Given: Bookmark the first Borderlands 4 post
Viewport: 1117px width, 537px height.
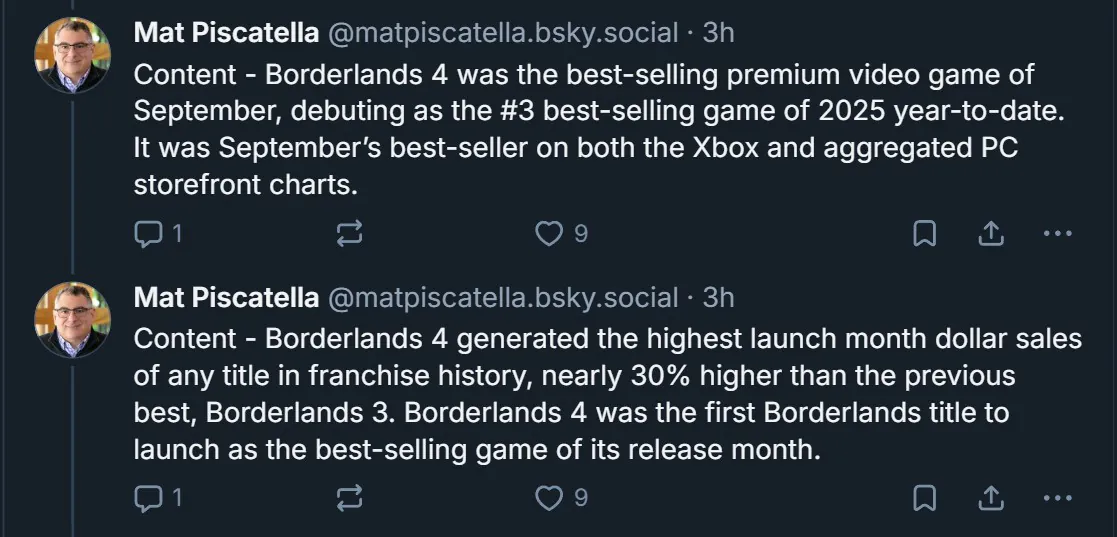Looking at the screenshot, I should [925, 234].
